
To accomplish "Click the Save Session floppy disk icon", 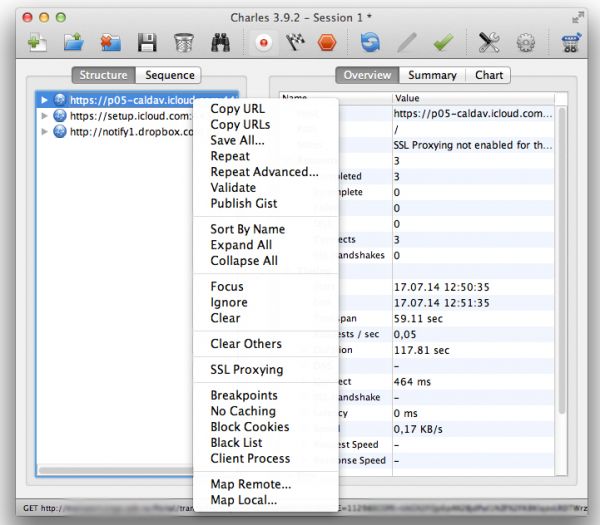I will 147,44.
